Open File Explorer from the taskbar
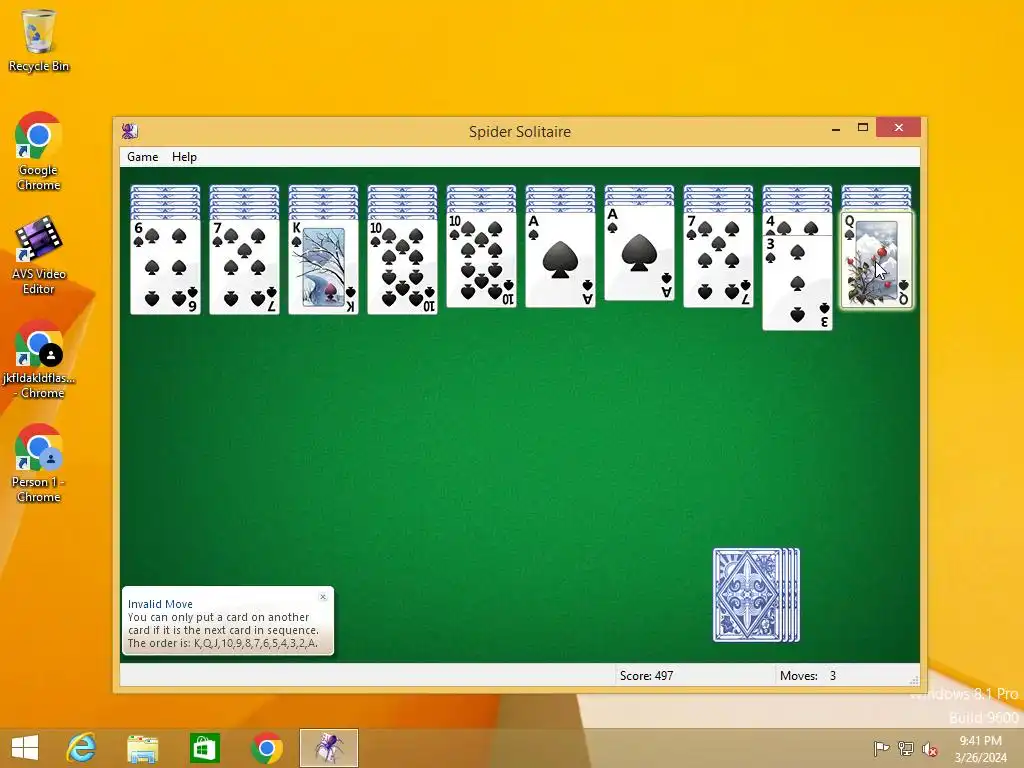Image resolution: width=1024 pixels, height=768 pixels. pyautogui.click(x=142, y=748)
